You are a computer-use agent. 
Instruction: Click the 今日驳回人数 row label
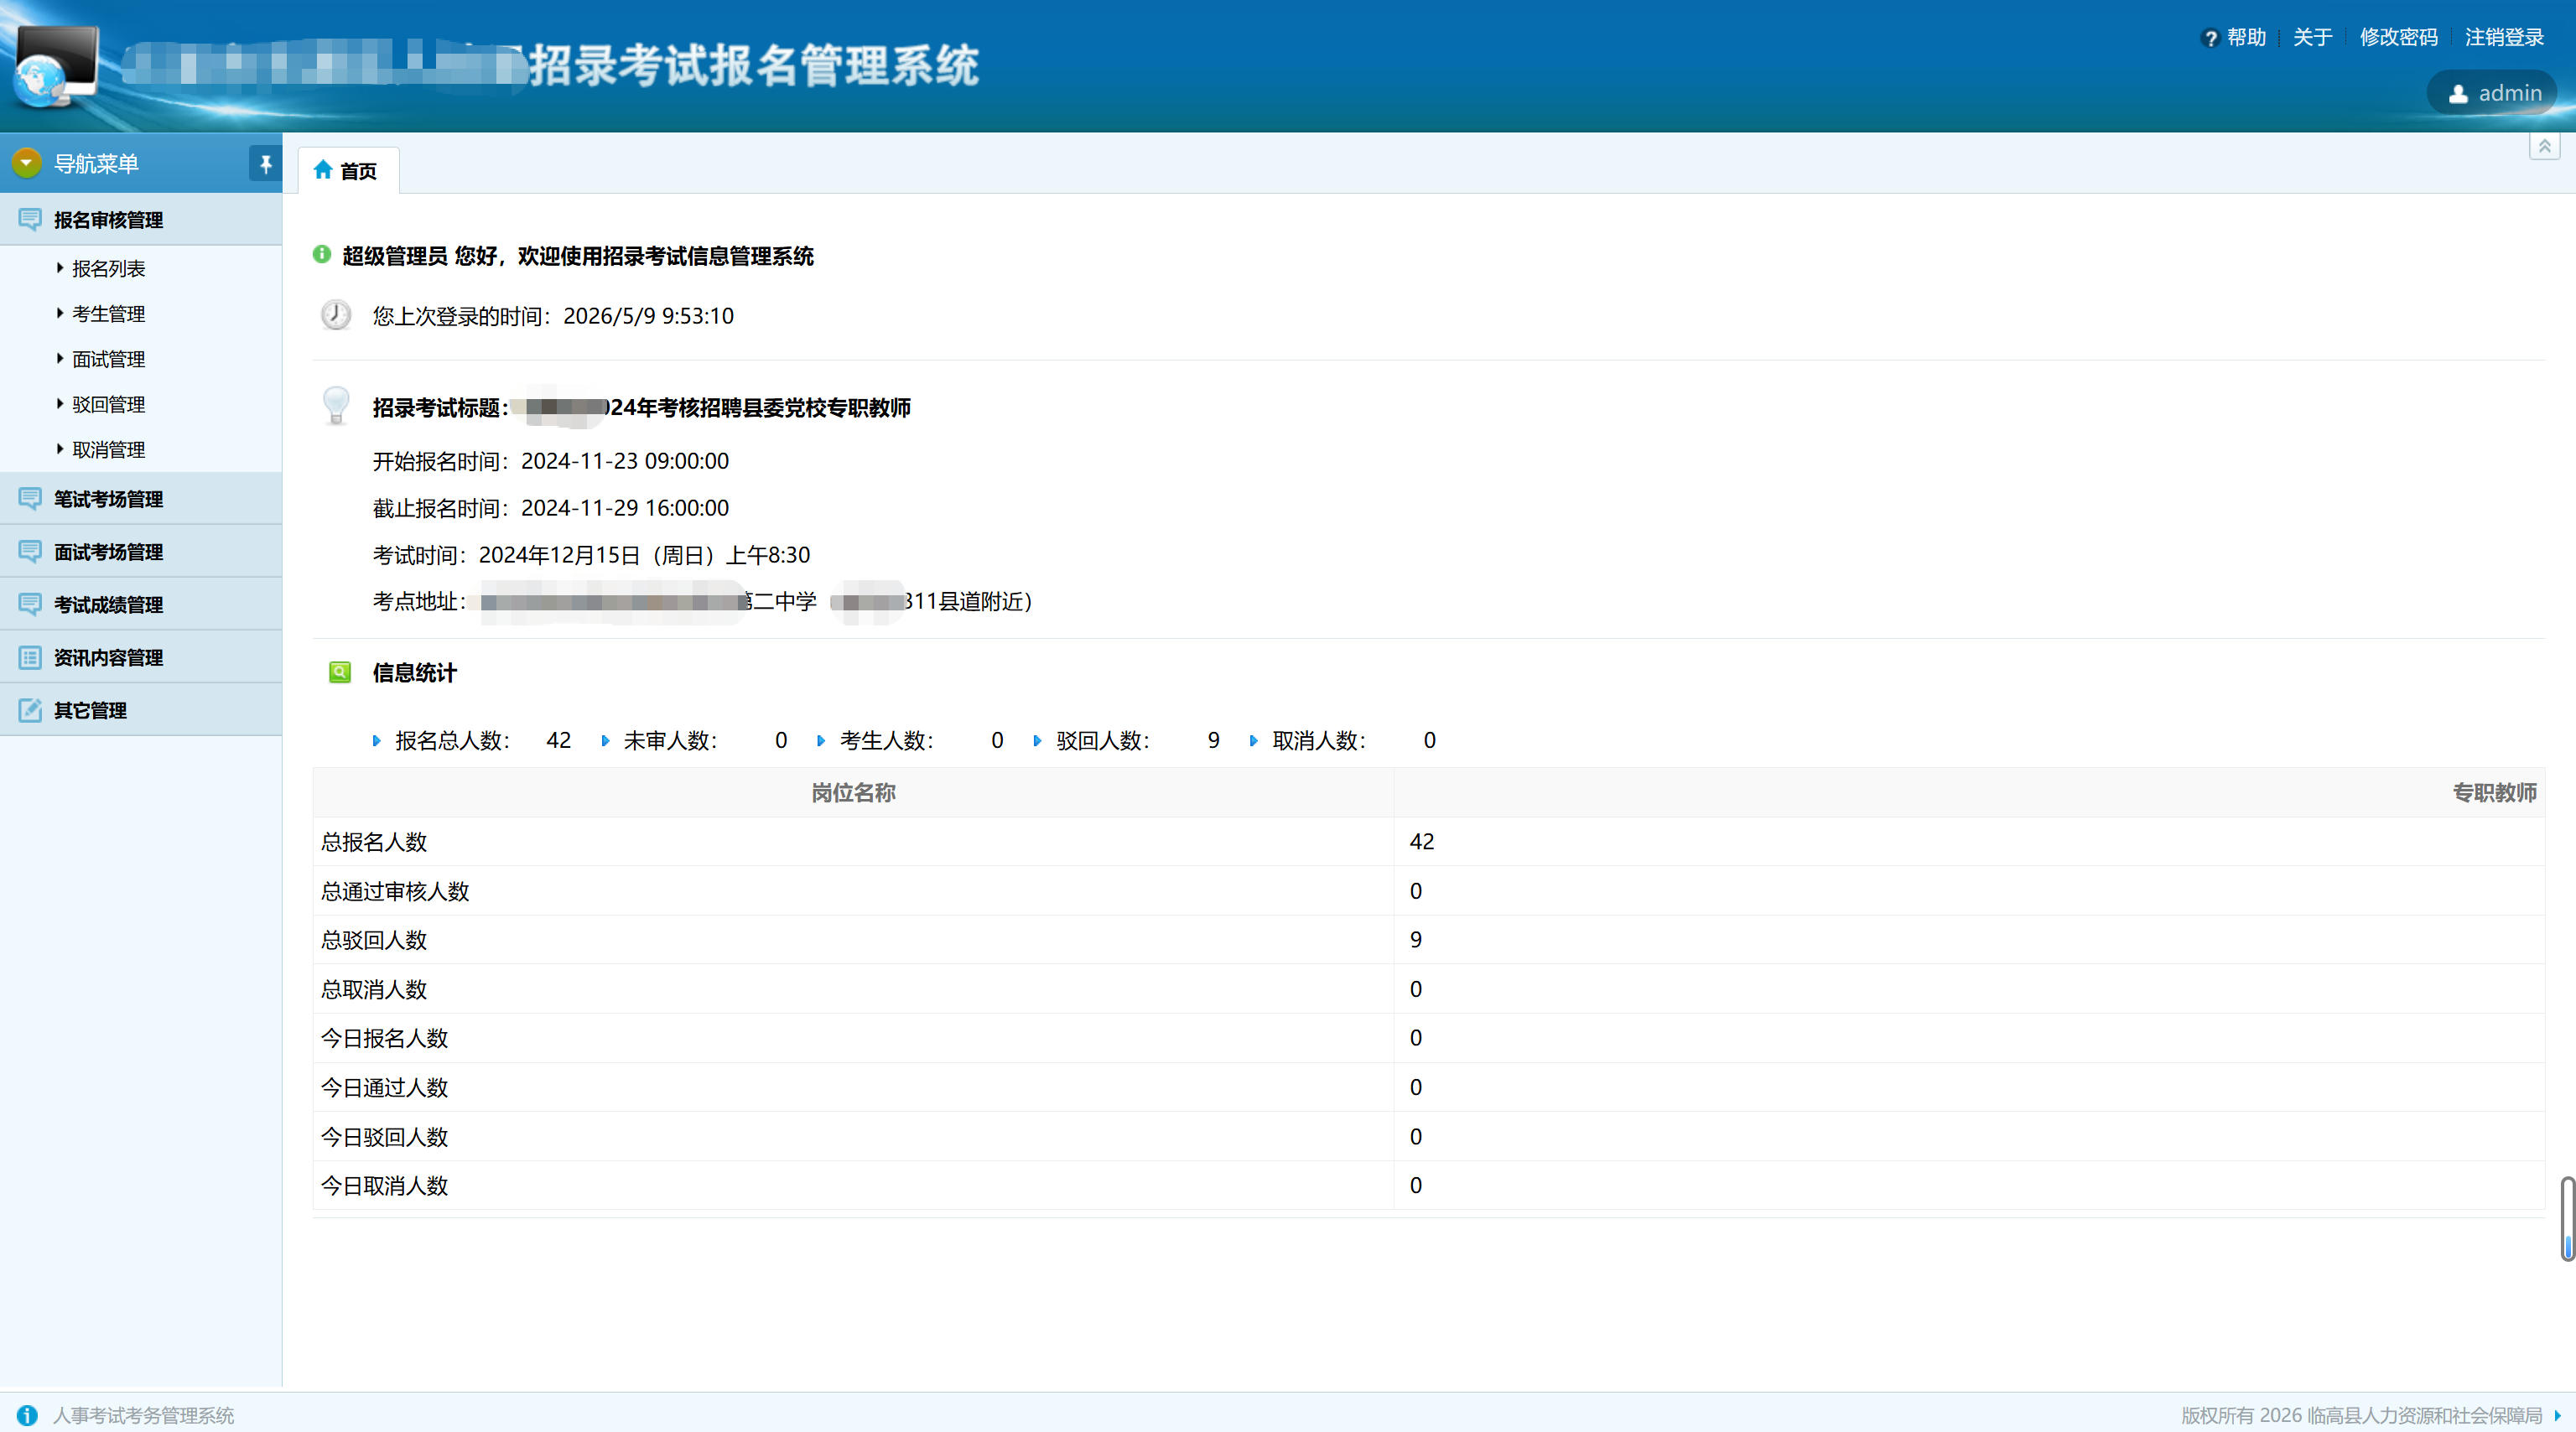point(384,1136)
